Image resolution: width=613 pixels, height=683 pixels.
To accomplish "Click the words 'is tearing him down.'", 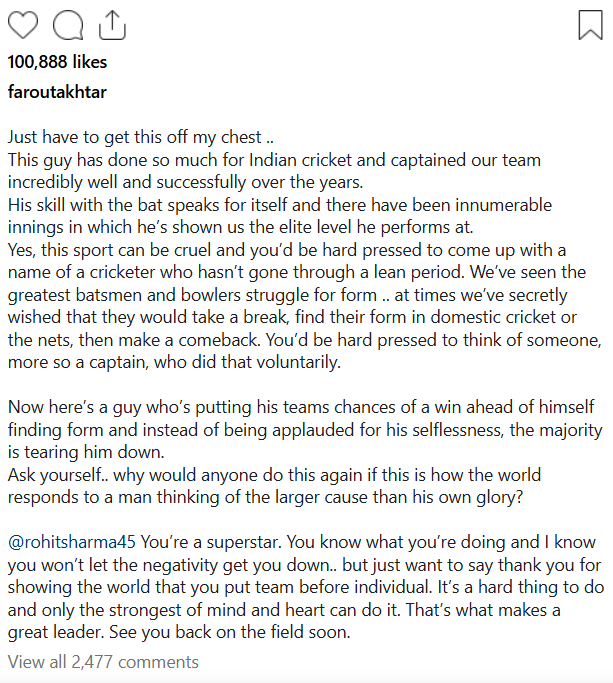I will (86, 452).
